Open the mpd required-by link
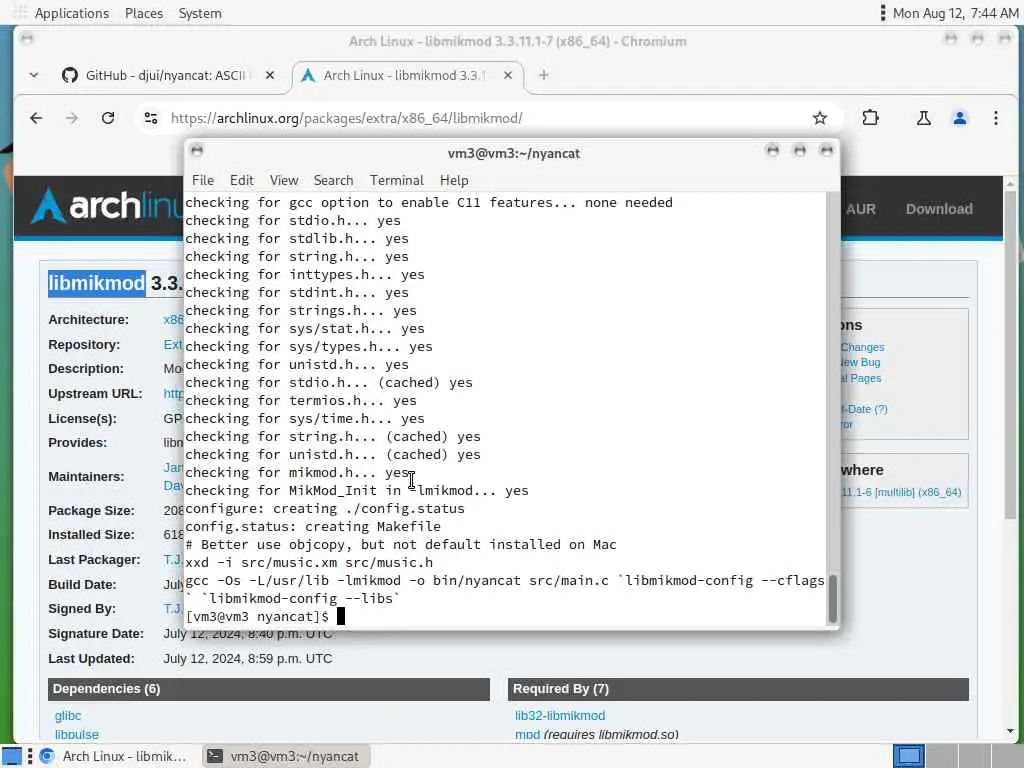1024x768 pixels. click(527, 735)
